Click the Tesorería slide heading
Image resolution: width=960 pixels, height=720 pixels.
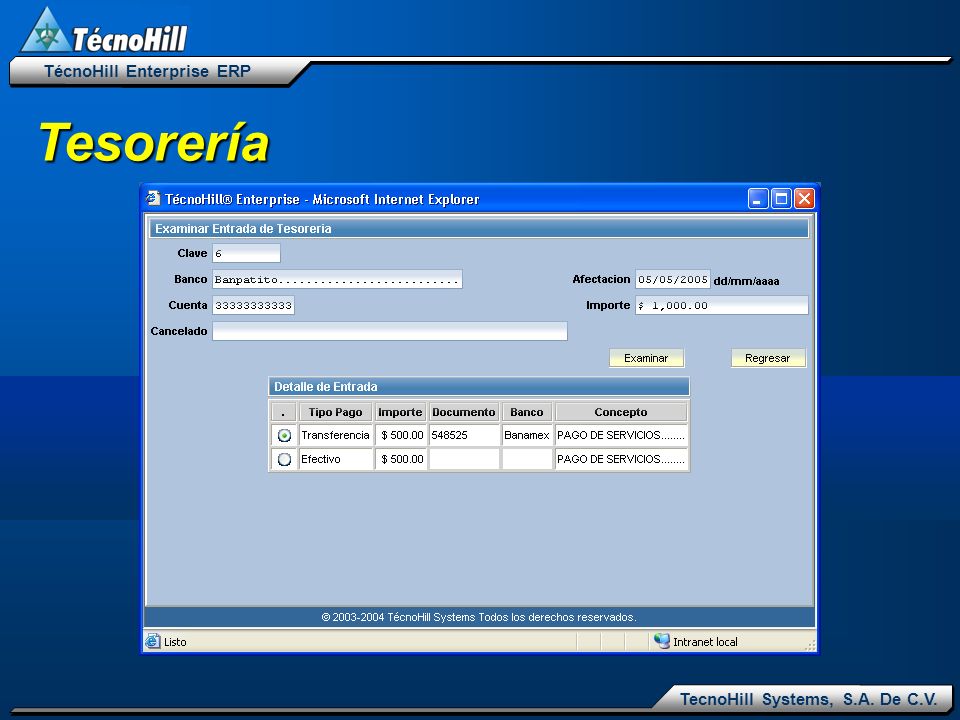(x=154, y=142)
